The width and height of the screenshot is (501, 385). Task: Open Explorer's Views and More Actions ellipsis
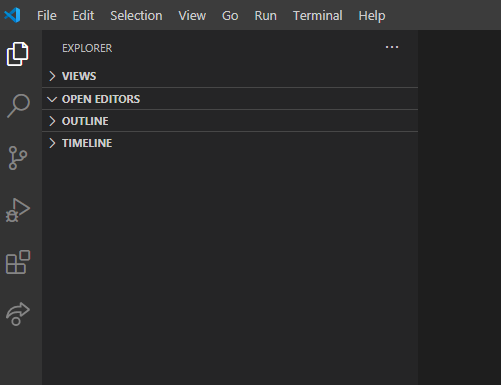pyautogui.click(x=392, y=47)
